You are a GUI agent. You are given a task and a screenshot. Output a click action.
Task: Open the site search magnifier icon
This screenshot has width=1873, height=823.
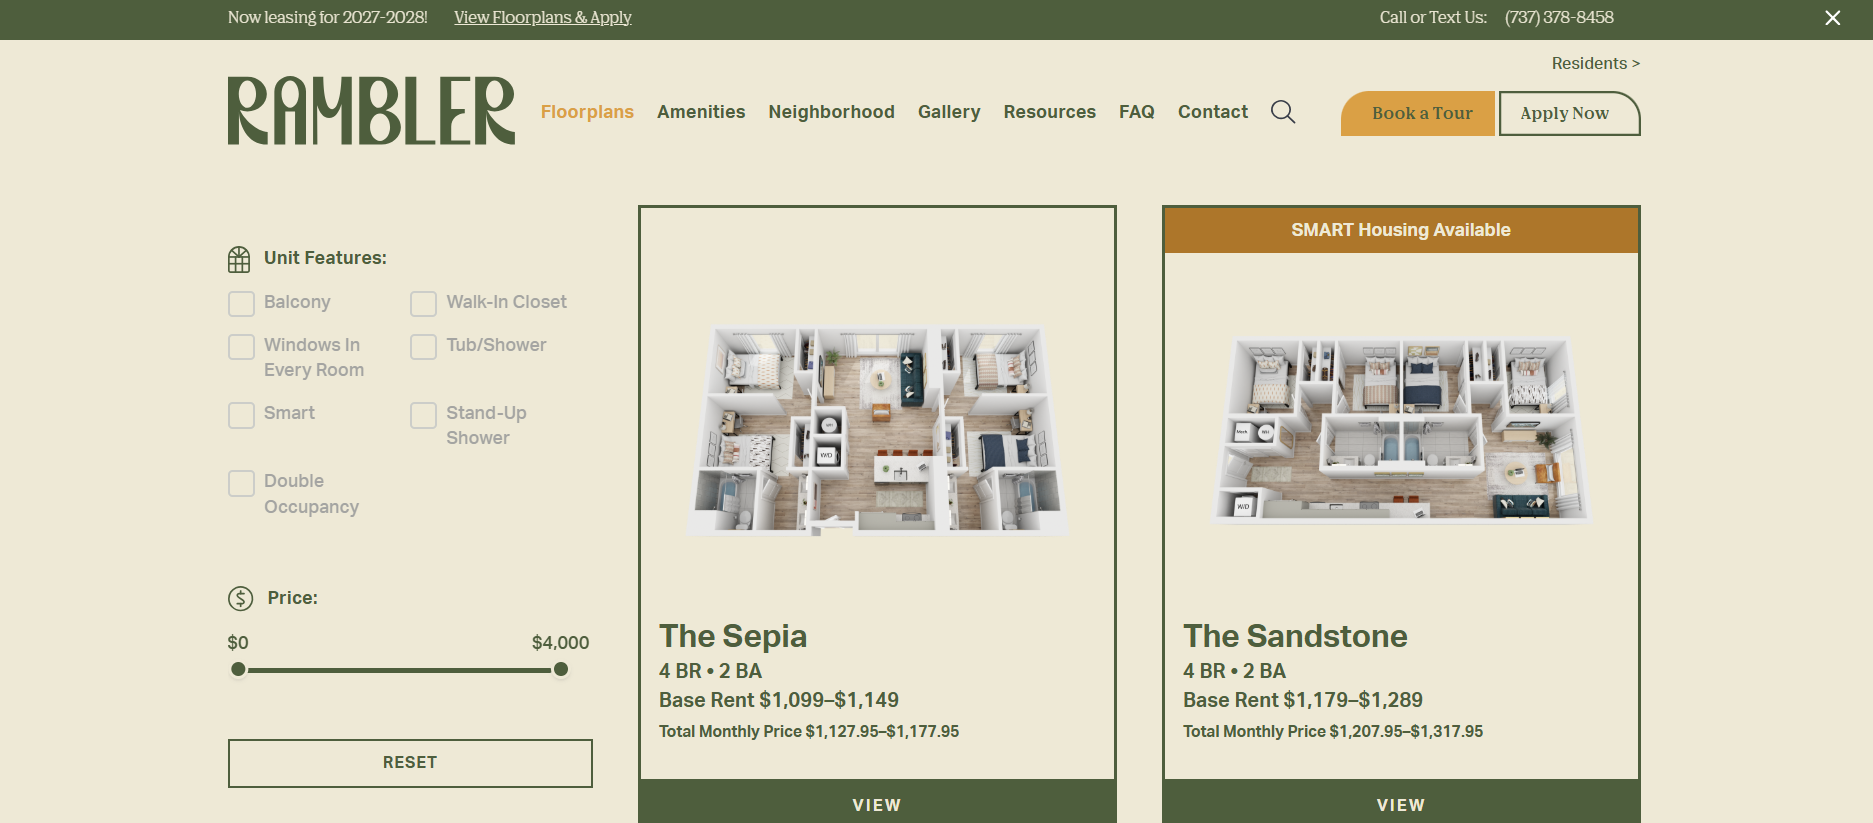point(1283,112)
